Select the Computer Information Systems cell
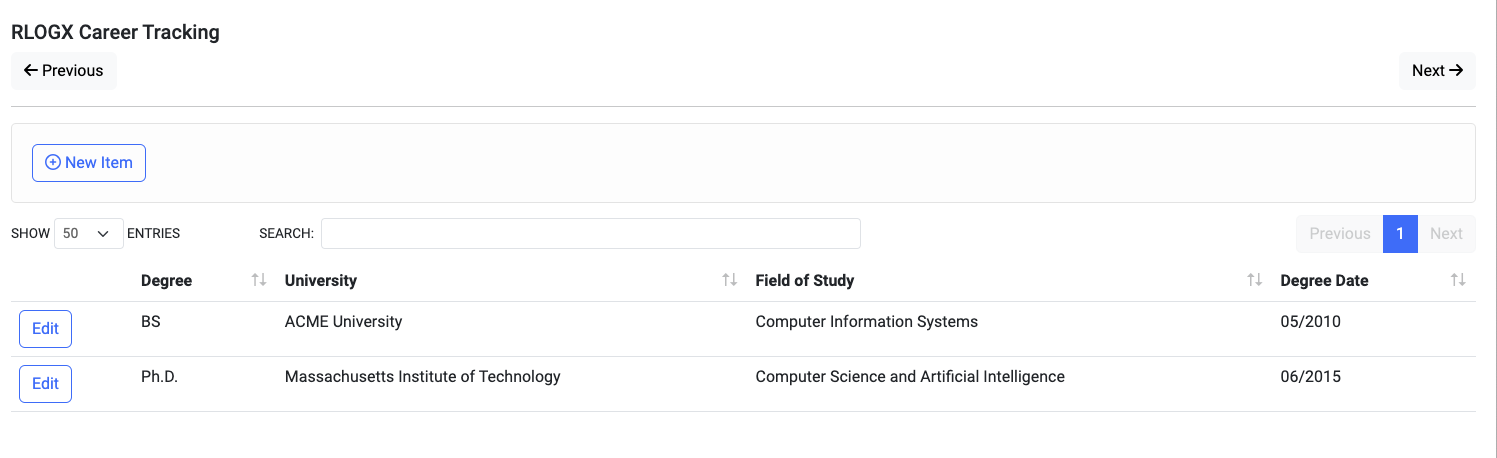Image resolution: width=1497 pixels, height=458 pixels. pyautogui.click(x=866, y=322)
